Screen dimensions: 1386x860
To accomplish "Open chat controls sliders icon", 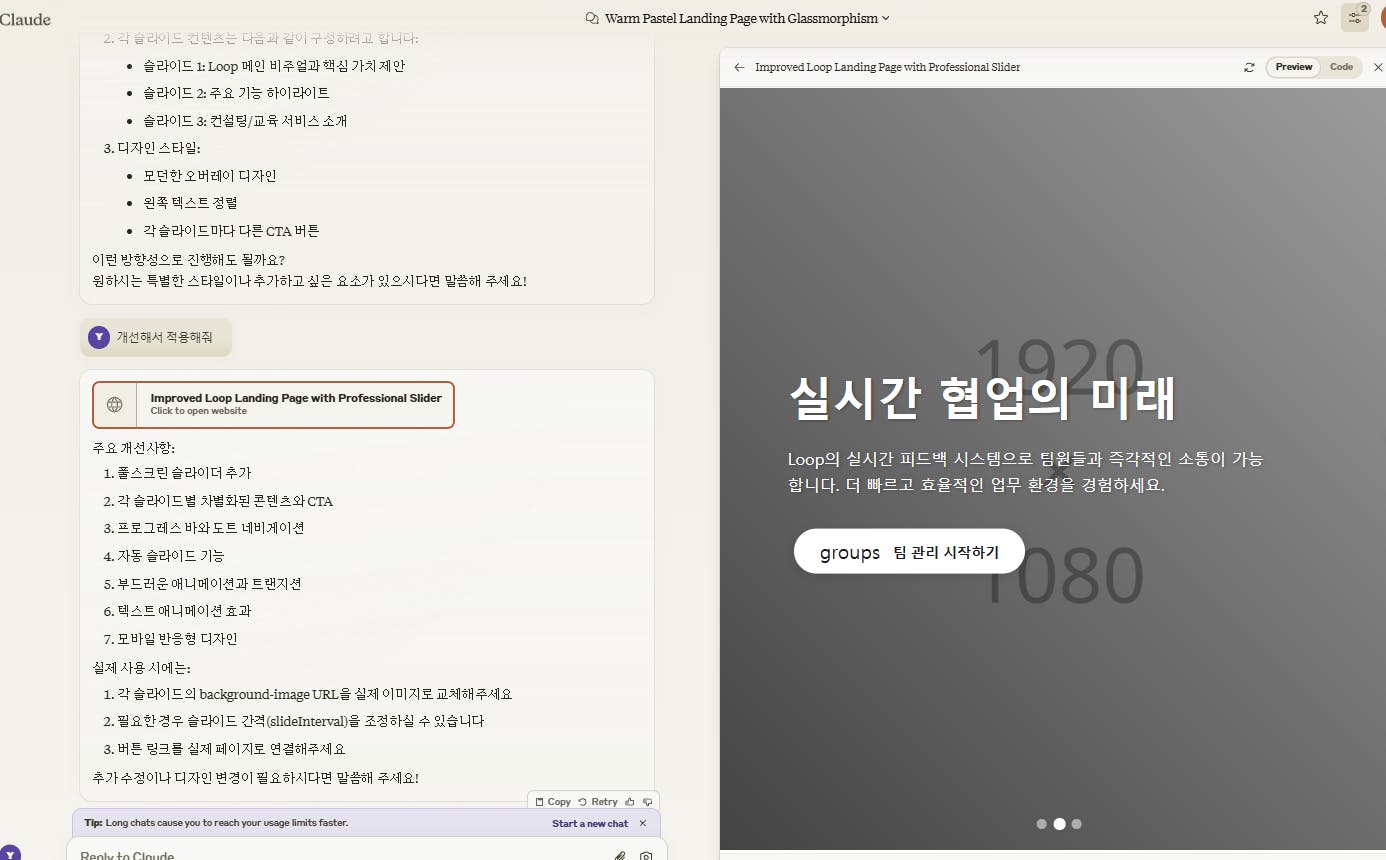I will (1355, 18).
